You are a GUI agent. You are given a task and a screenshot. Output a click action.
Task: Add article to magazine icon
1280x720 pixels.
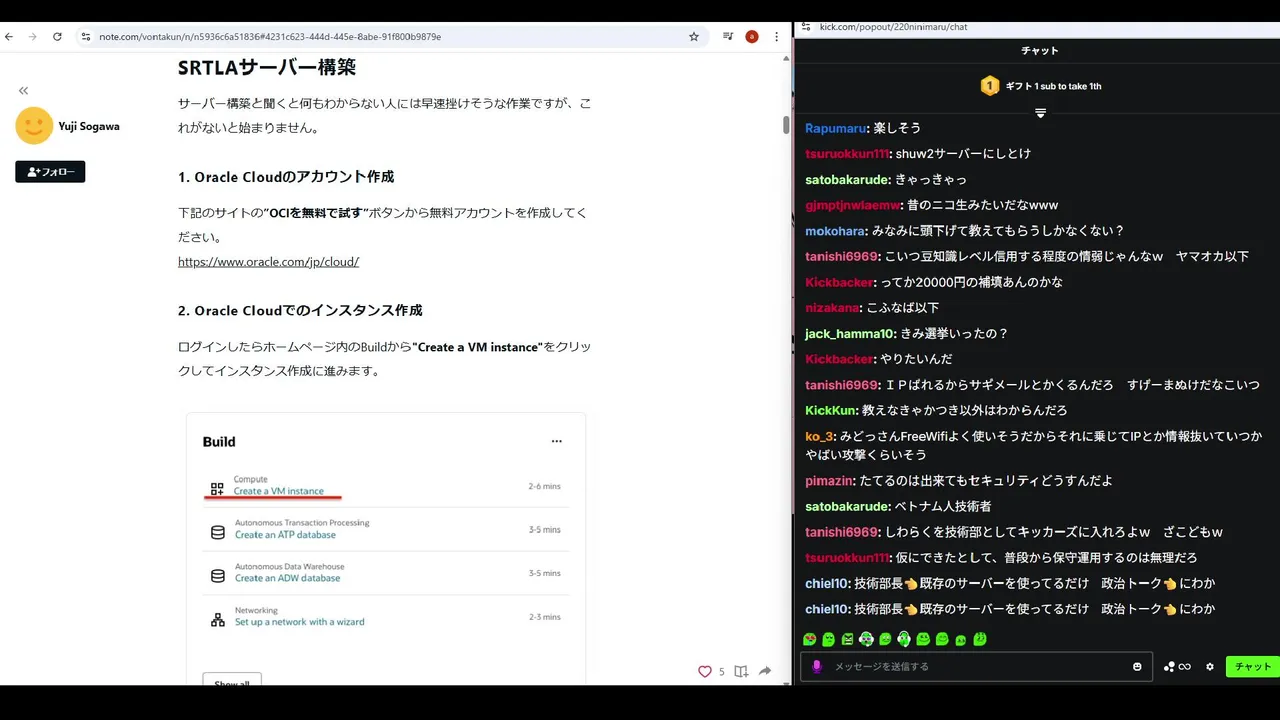tap(741, 671)
